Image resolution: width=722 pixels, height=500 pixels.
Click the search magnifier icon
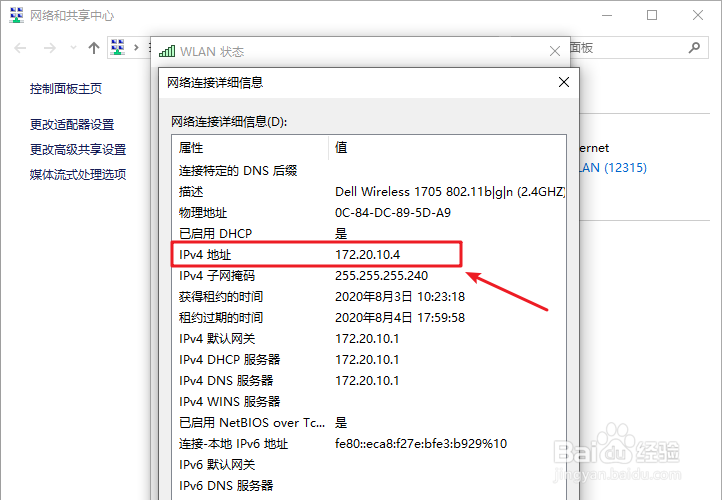pyautogui.click(x=694, y=47)
